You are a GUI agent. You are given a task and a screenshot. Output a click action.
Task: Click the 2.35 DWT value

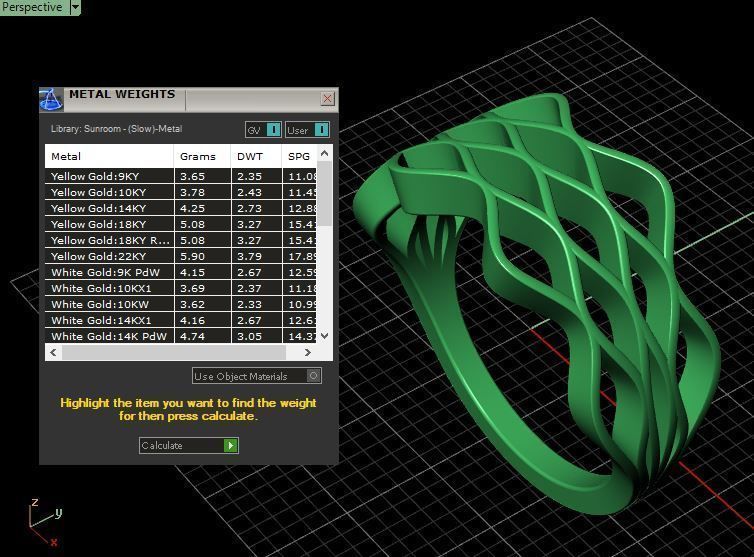click(x=250, y=177)
